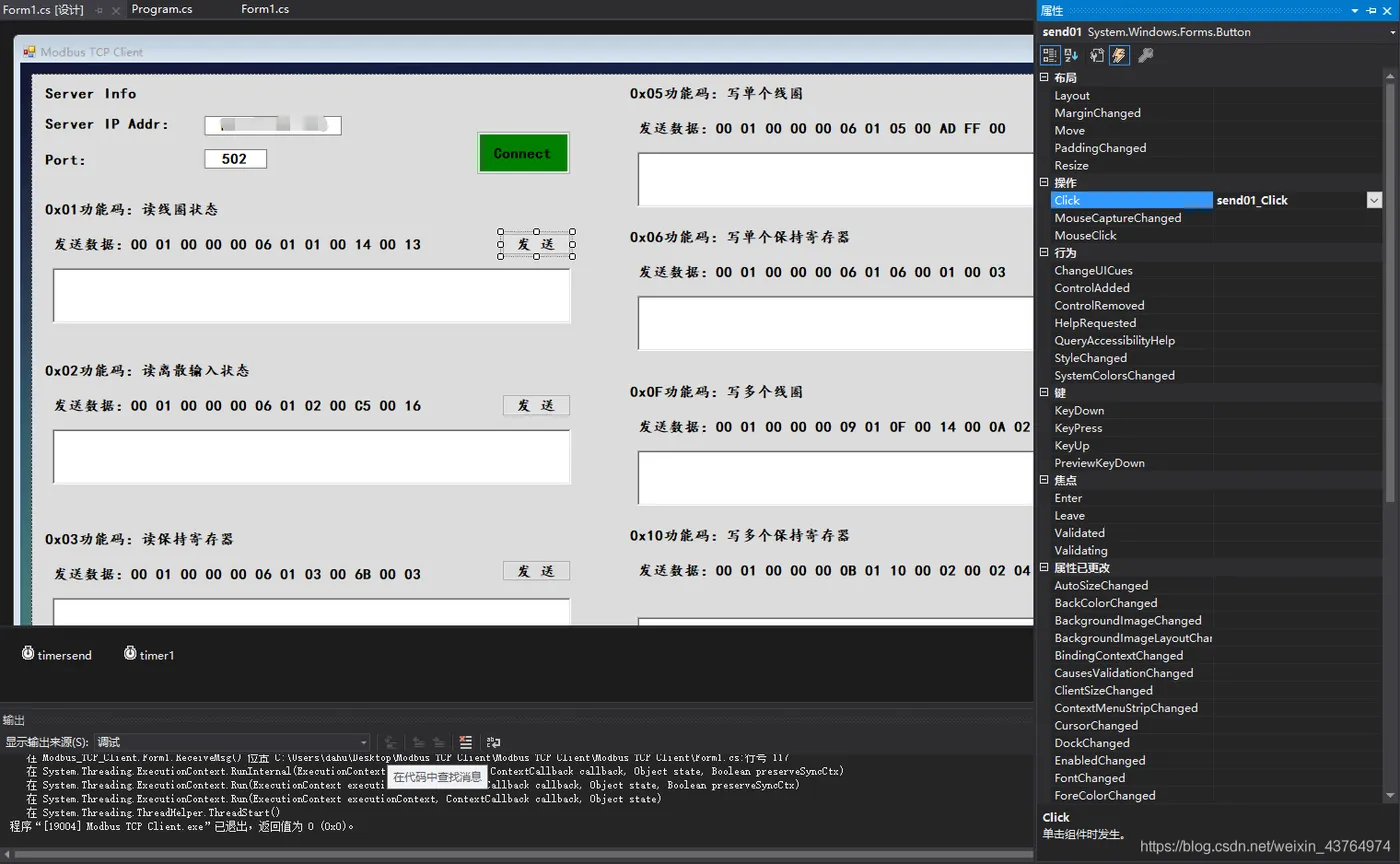
Task: Switch to Program.cs tab
Action: pos(162,9)
